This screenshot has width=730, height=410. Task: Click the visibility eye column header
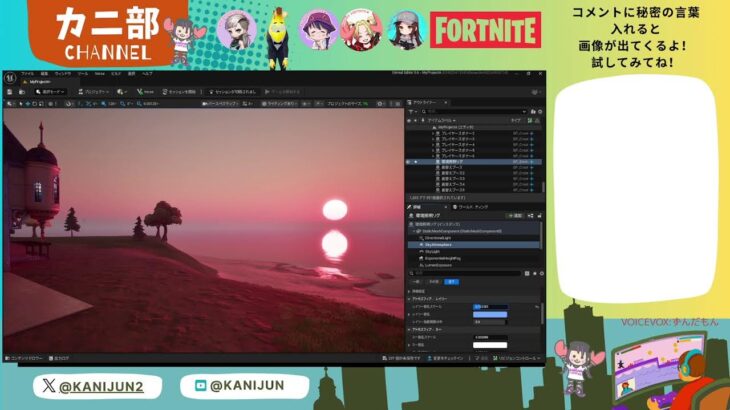click(409, 121)
